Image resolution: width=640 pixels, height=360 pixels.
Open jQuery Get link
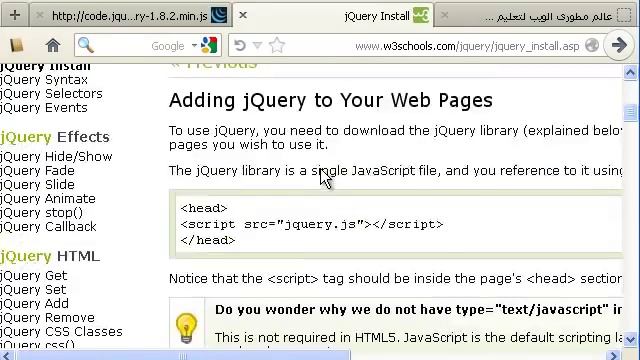point(33,276)
